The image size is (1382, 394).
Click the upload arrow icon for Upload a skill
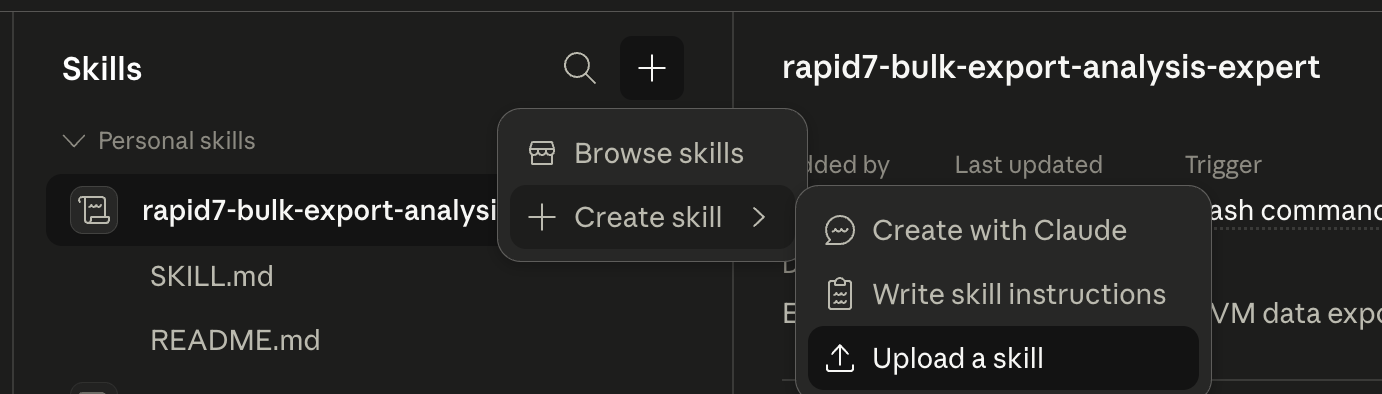click(x=840, y=358)
